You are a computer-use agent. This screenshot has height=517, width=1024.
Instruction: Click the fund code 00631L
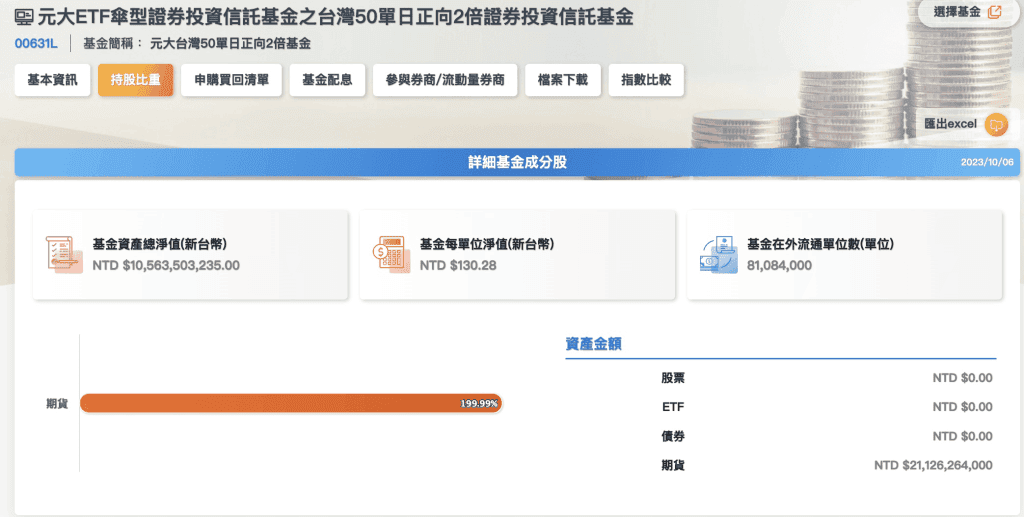pos(36,44)
